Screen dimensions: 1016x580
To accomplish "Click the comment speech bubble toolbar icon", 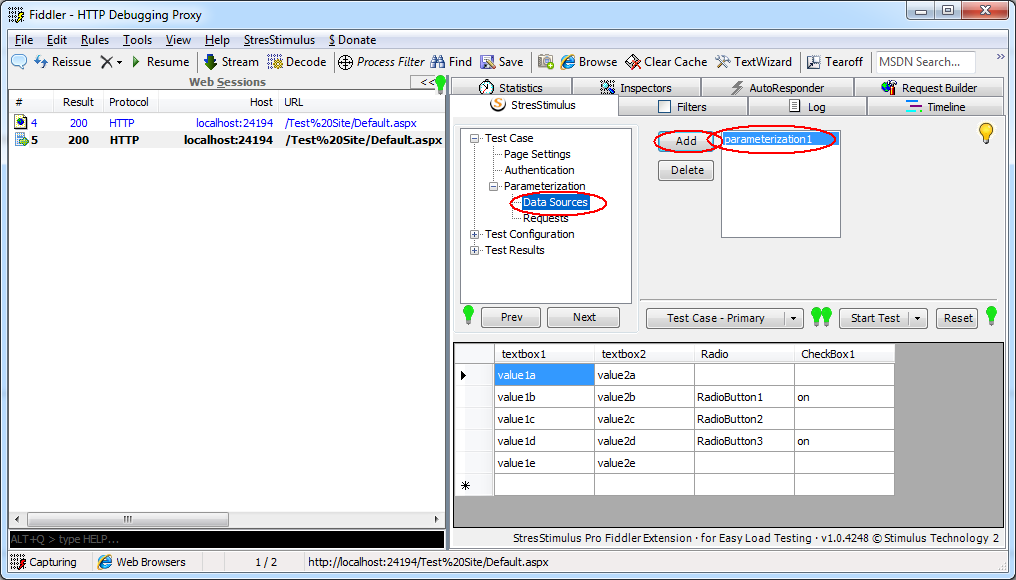I will pos(19,62).
